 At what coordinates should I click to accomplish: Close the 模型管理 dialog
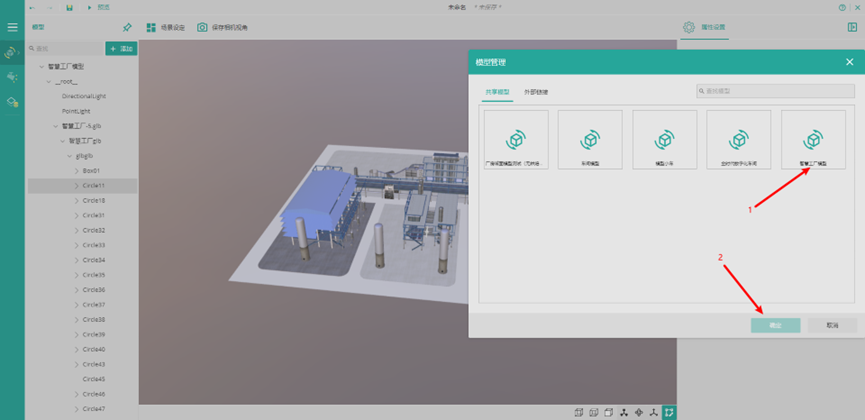[x=850, y=62]
